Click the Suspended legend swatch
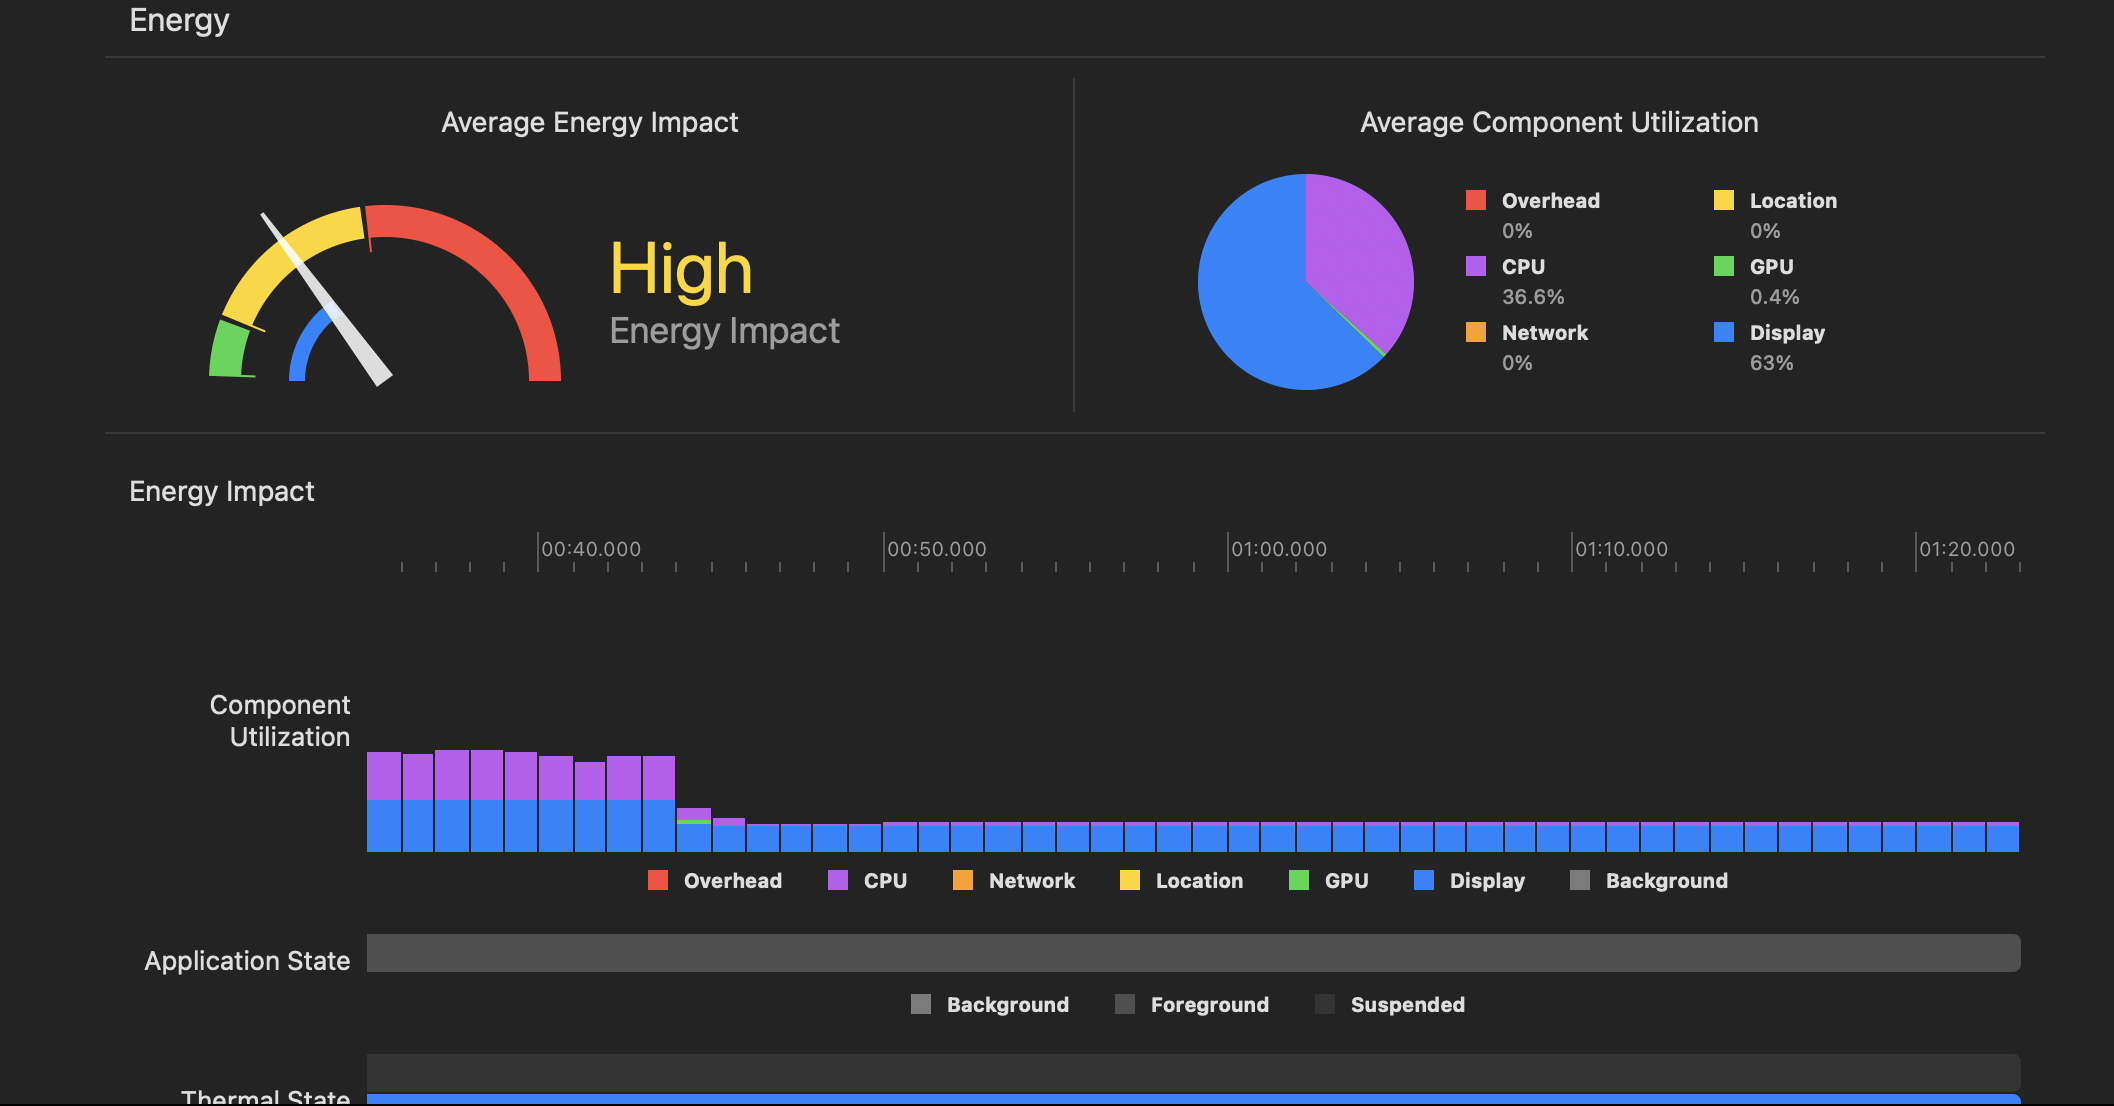Screen dimensions: 2114x1106 (1325, 1004)
